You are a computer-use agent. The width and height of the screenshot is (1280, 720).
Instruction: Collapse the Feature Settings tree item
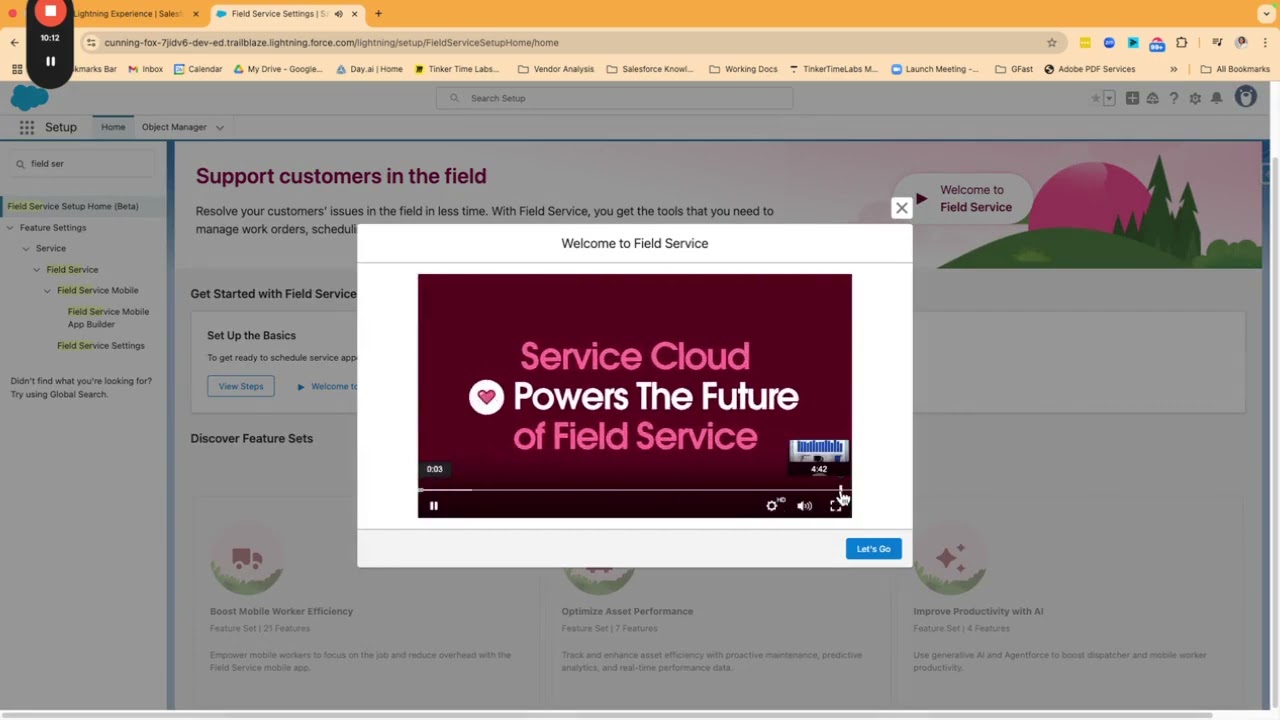(x=10, y=227)
